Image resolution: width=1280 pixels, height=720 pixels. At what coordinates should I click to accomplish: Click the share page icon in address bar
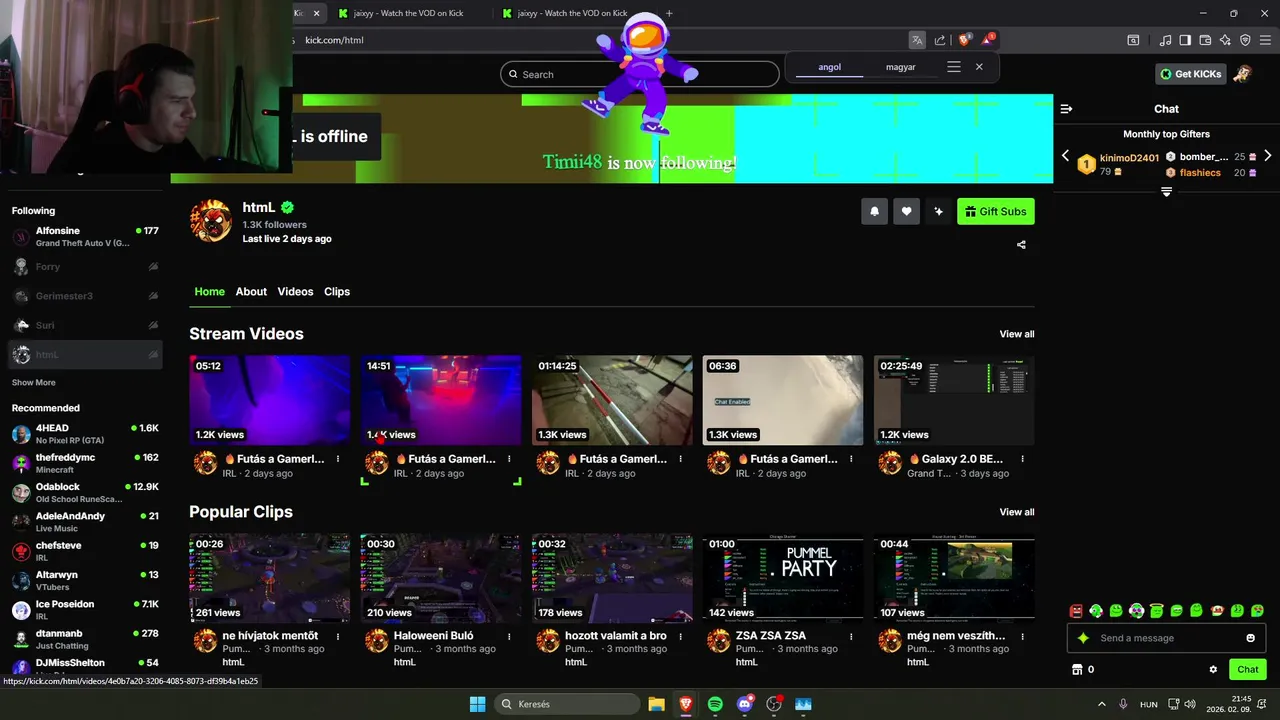pos(940,40)
